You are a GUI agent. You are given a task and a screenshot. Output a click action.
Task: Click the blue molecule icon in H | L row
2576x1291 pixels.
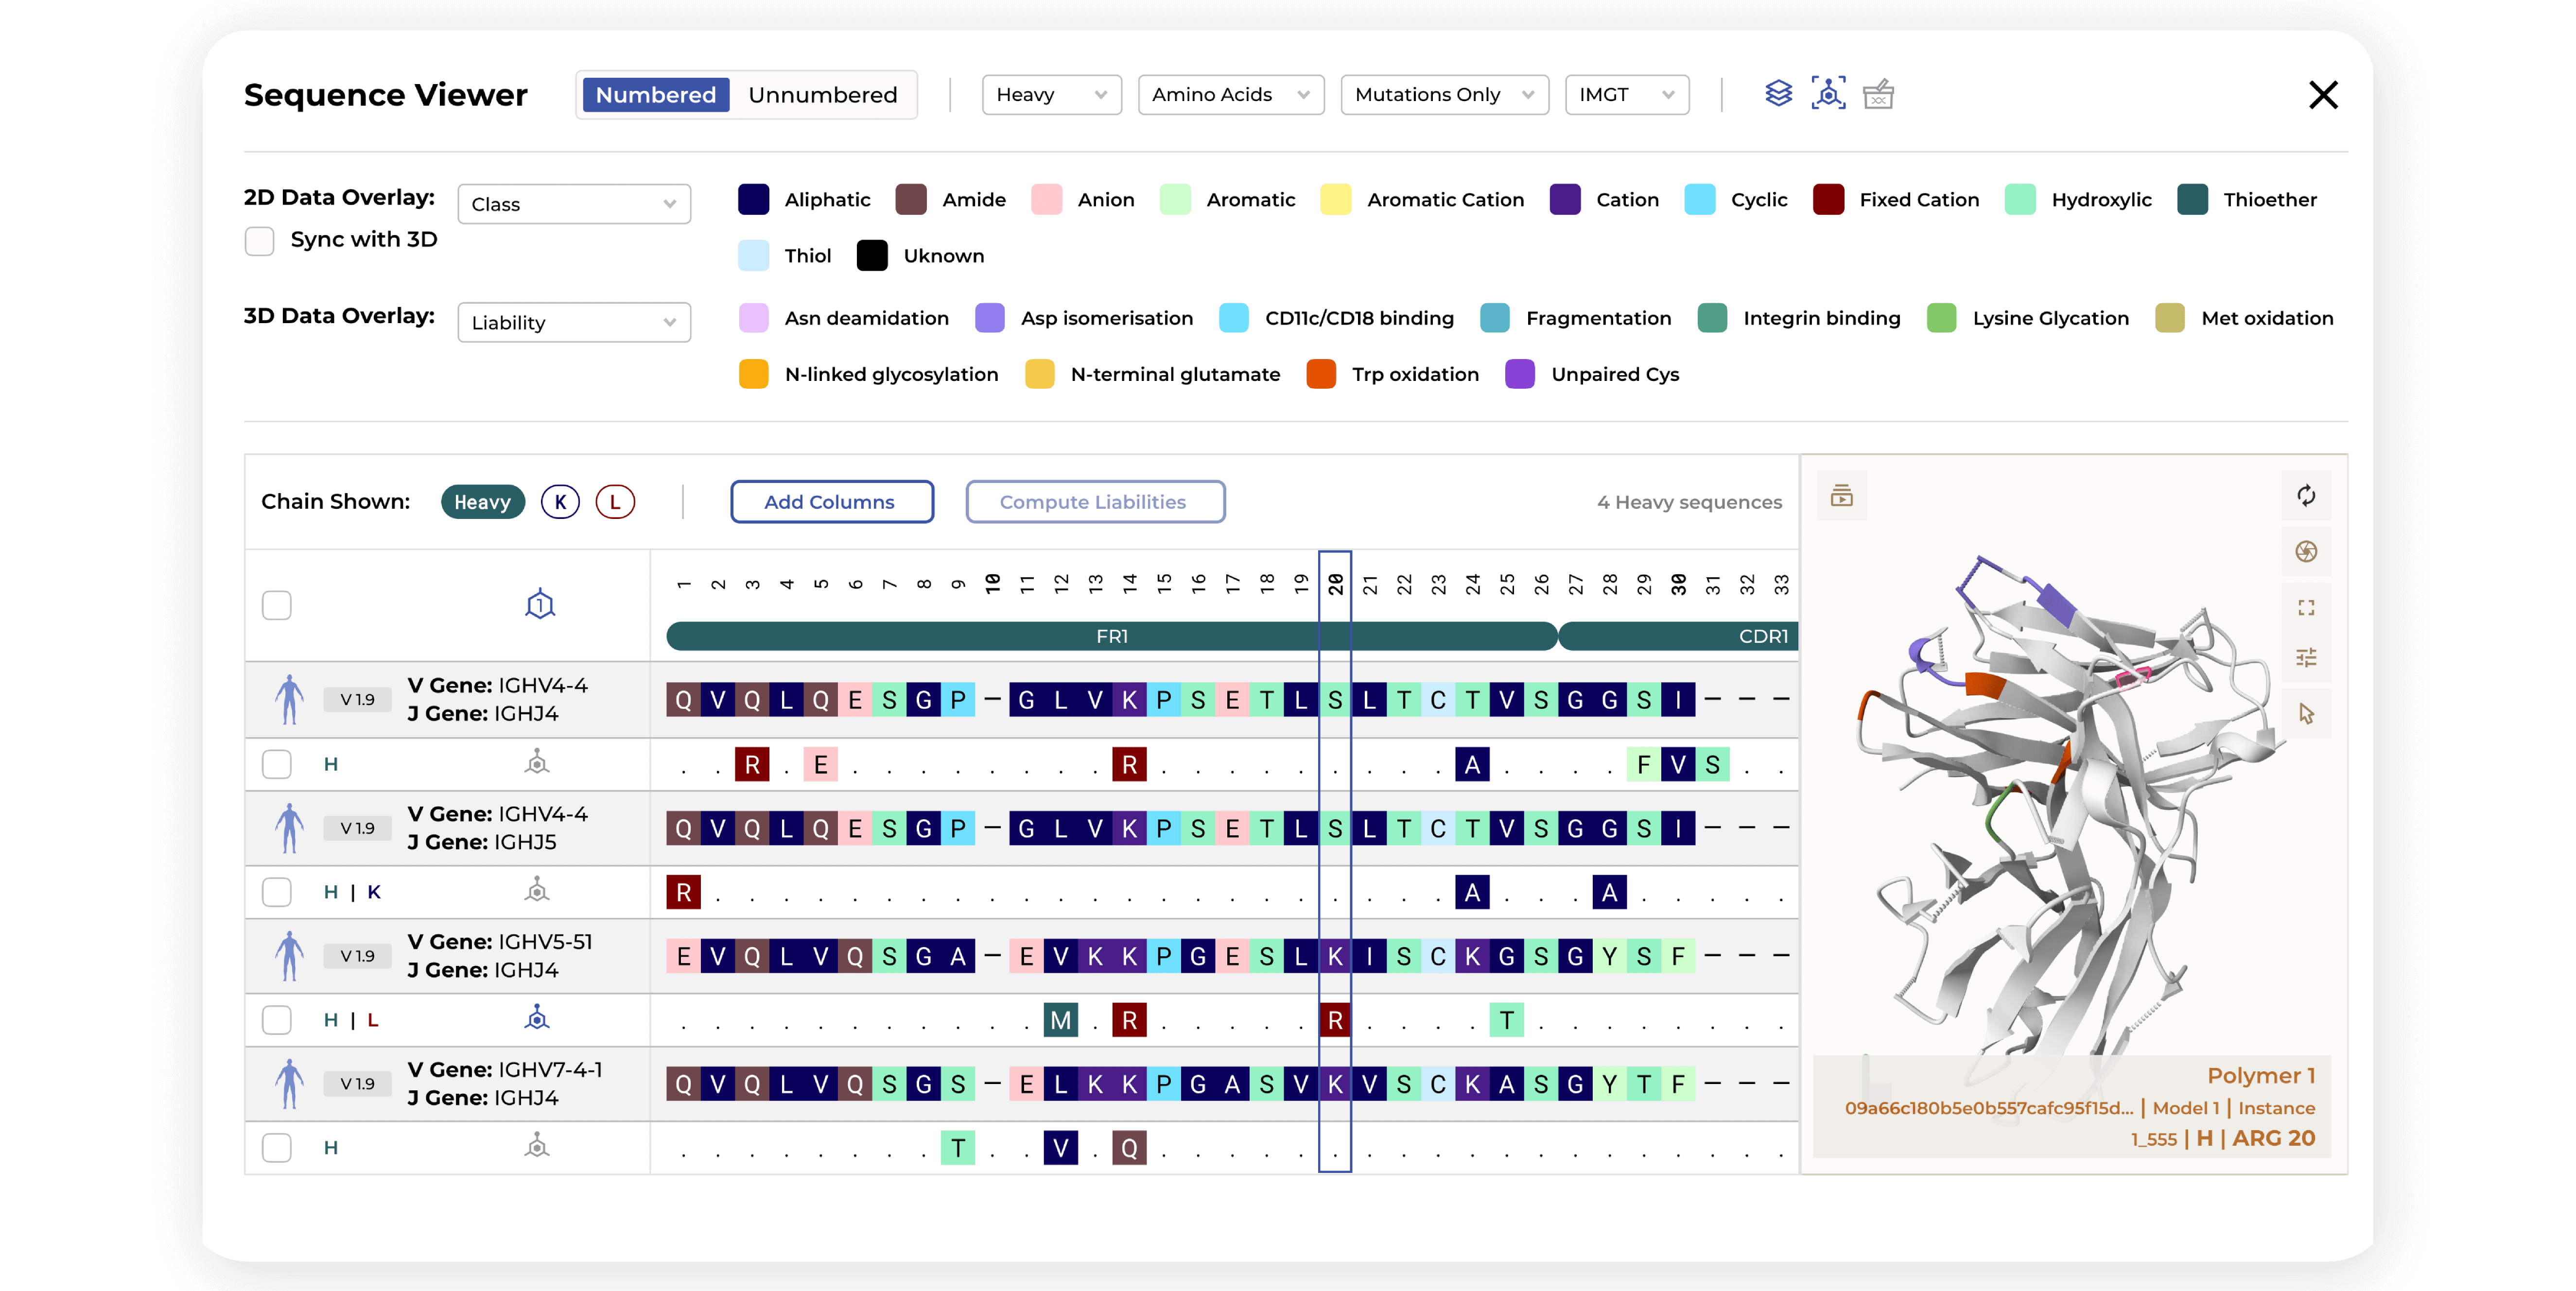[537, 1019]
